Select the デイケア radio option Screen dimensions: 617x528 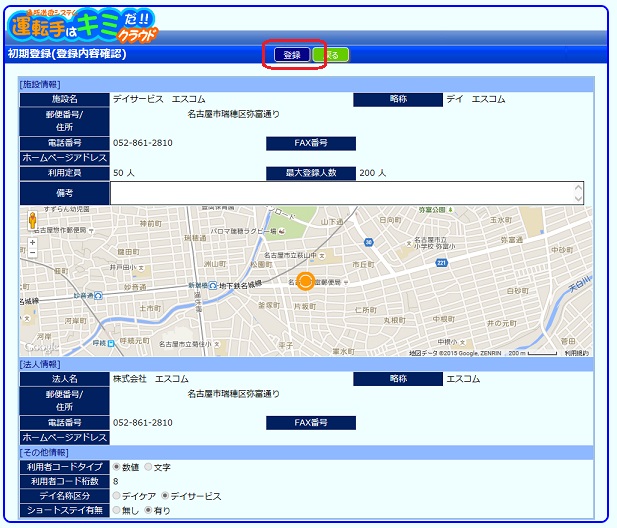(116, 495)
